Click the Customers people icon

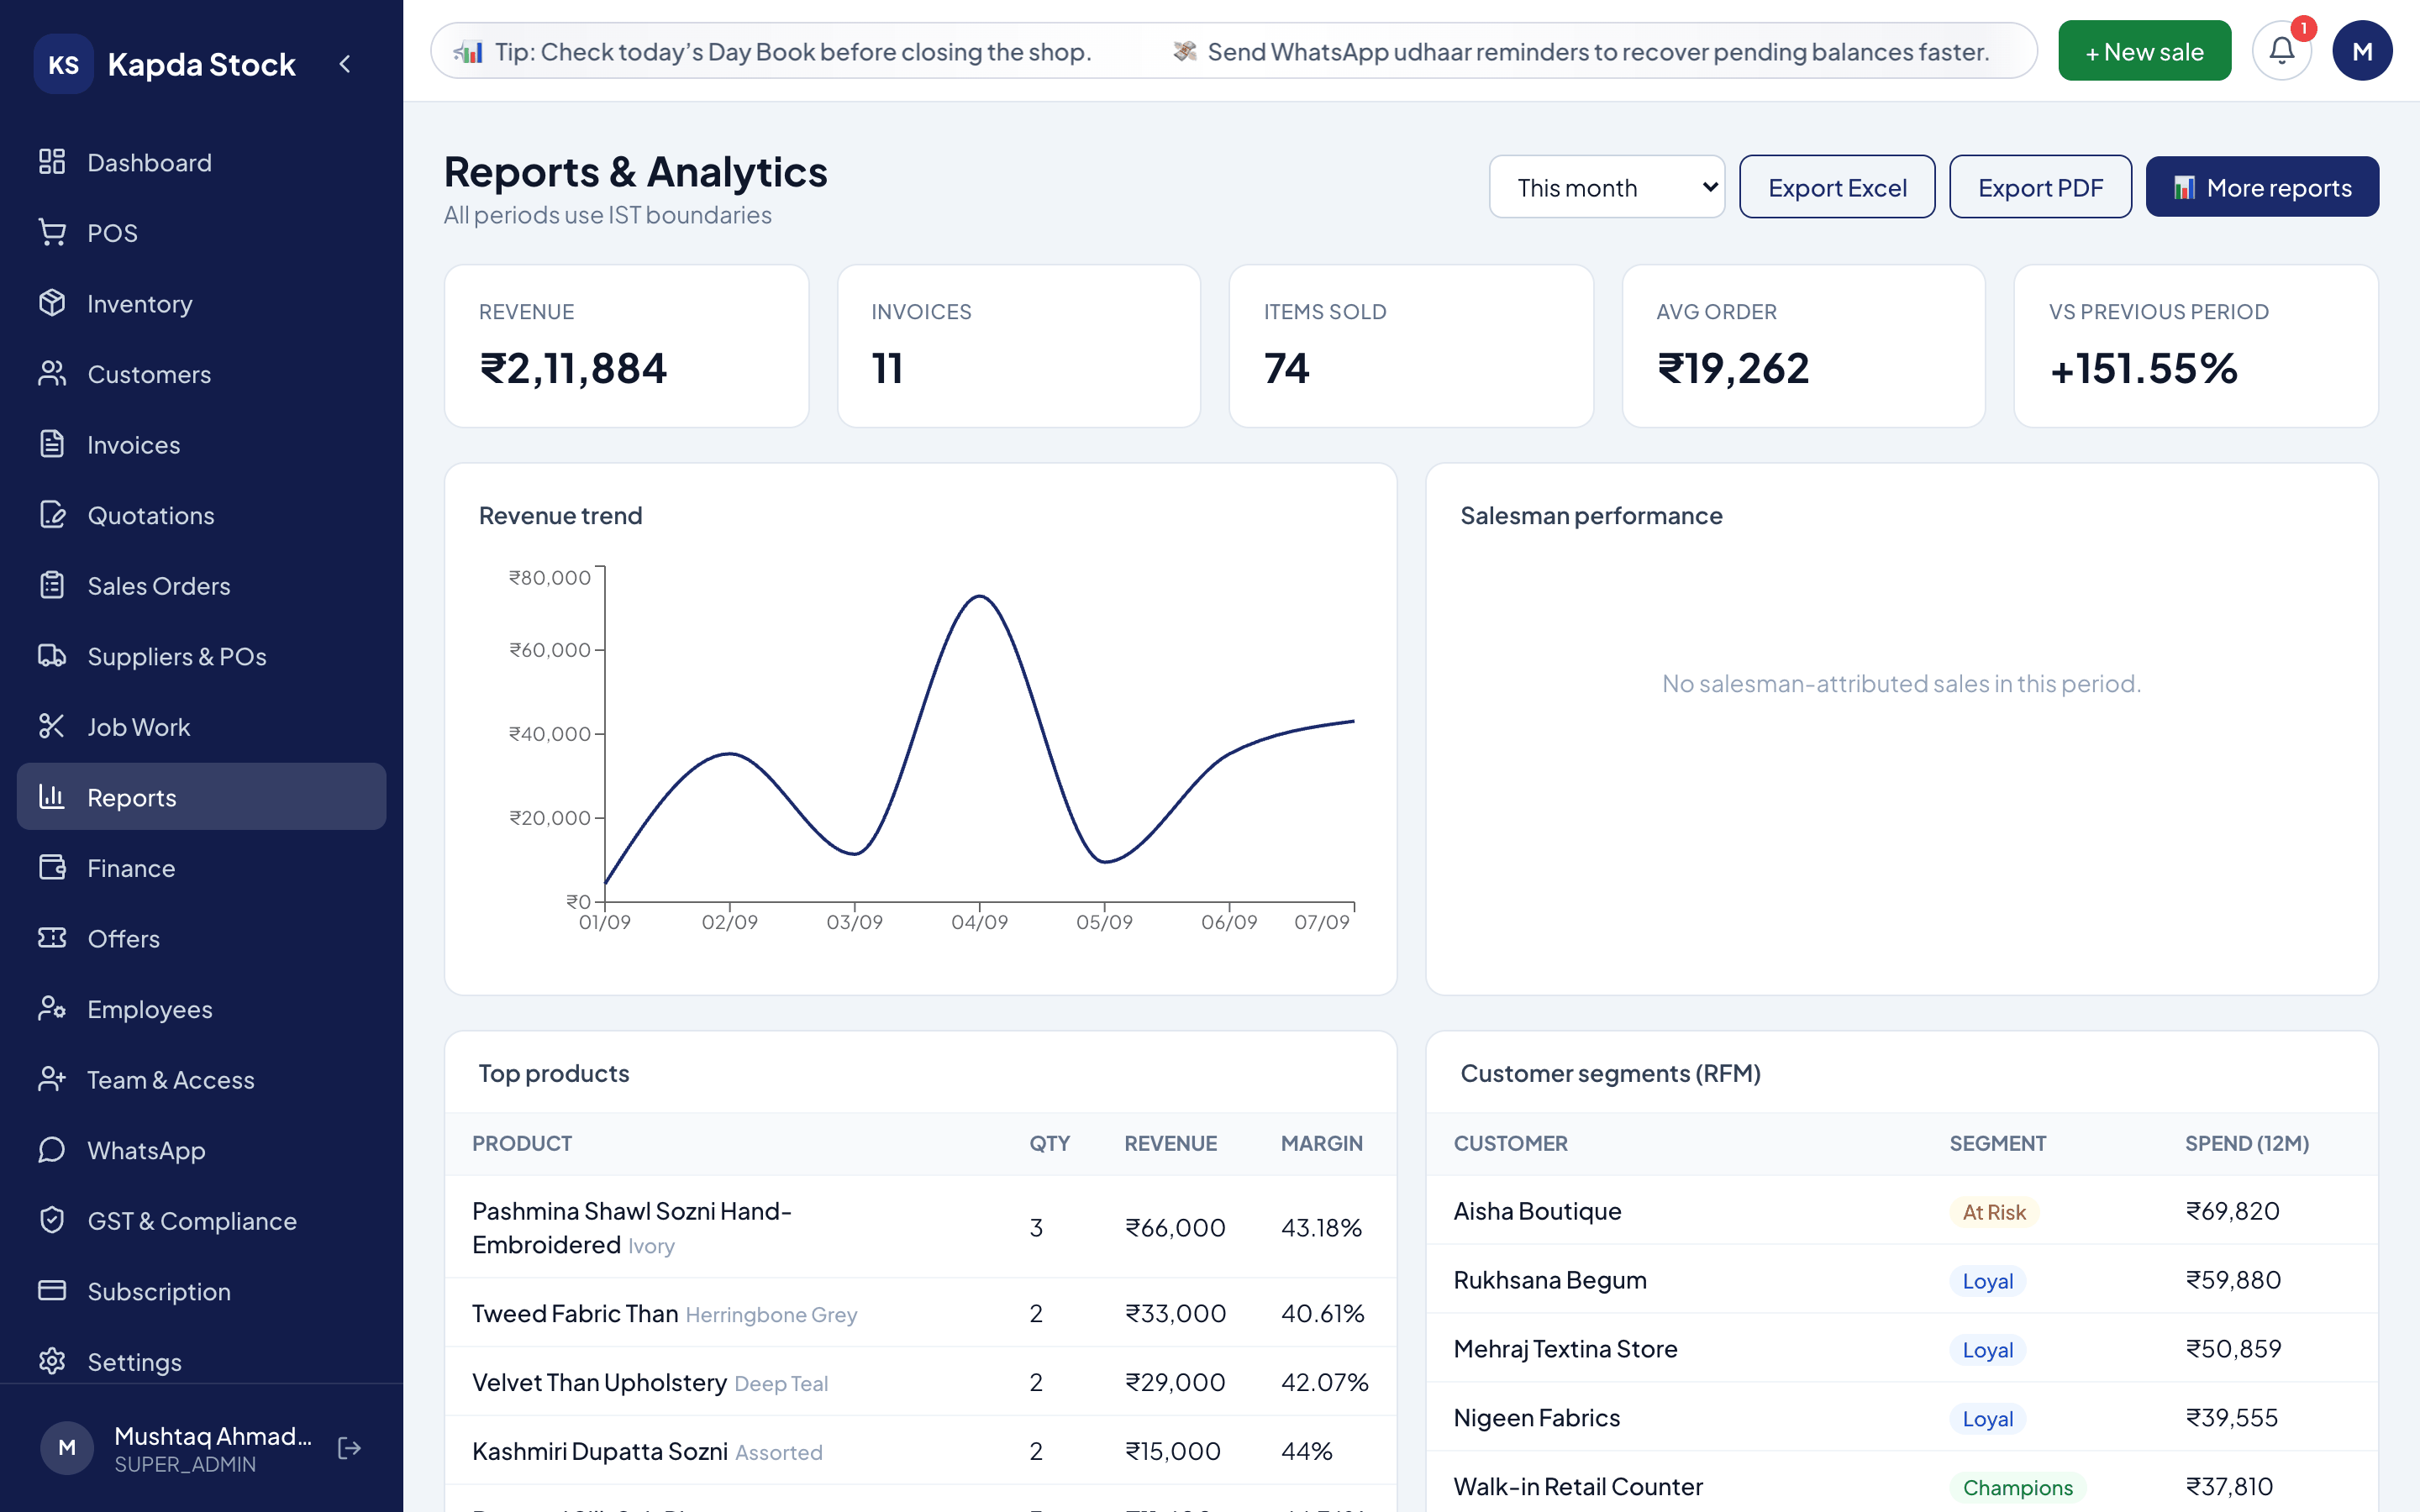tap(52, 374)
